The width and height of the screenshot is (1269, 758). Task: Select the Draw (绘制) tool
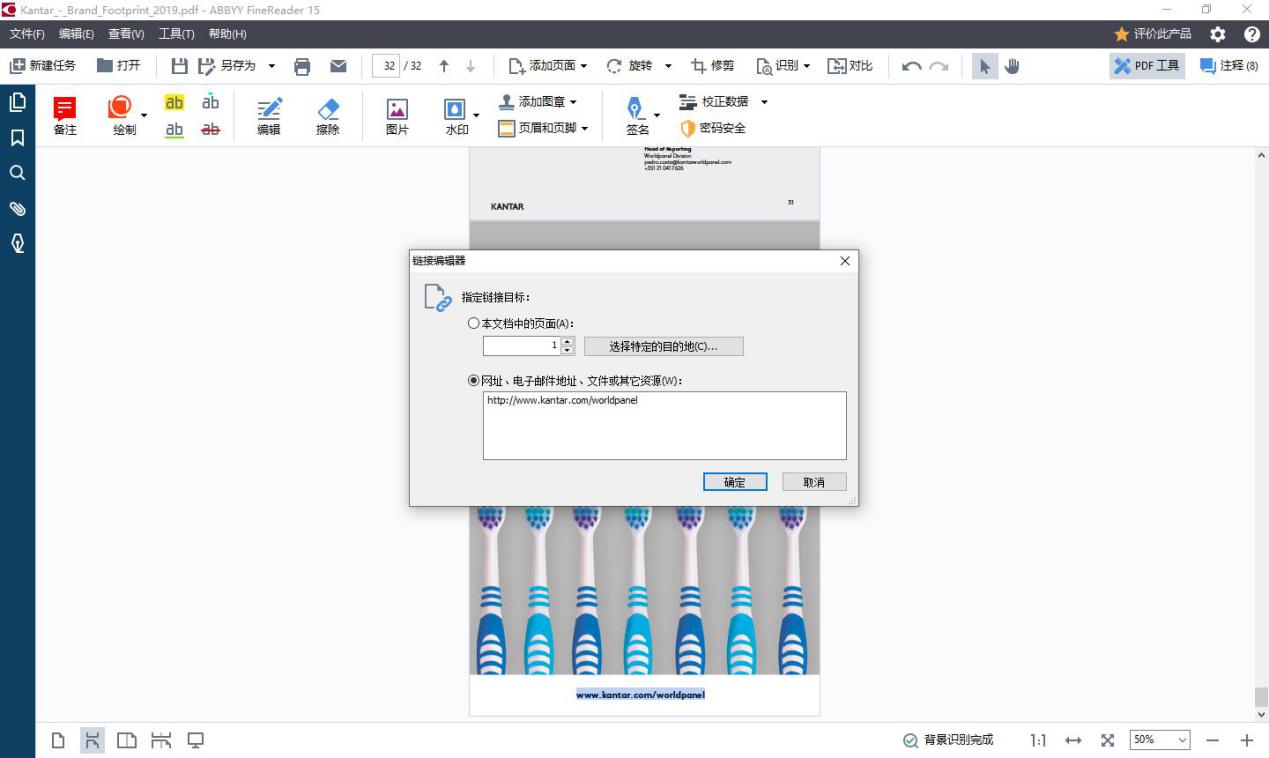(121, 116)
